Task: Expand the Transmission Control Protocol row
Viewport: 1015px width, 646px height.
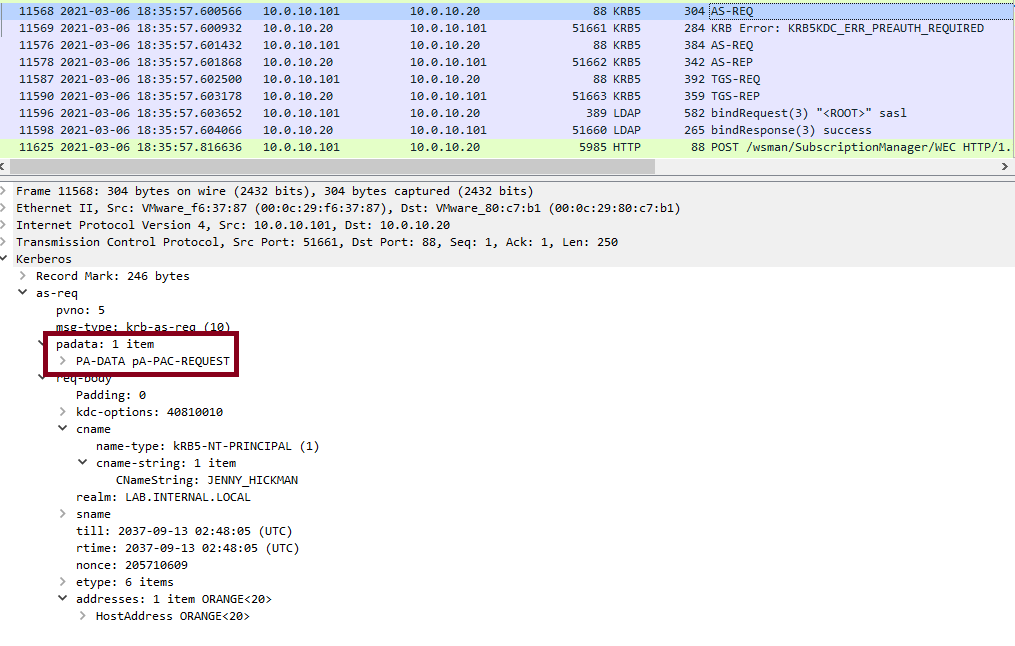Action: coord(5,242)
